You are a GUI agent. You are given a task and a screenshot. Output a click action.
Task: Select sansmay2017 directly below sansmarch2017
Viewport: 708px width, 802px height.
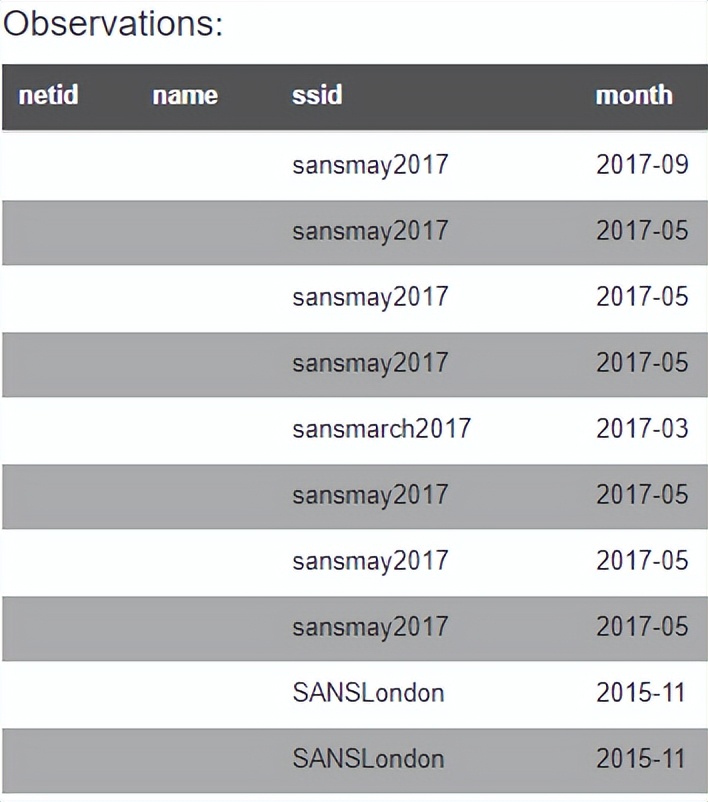tap(370, 495)
